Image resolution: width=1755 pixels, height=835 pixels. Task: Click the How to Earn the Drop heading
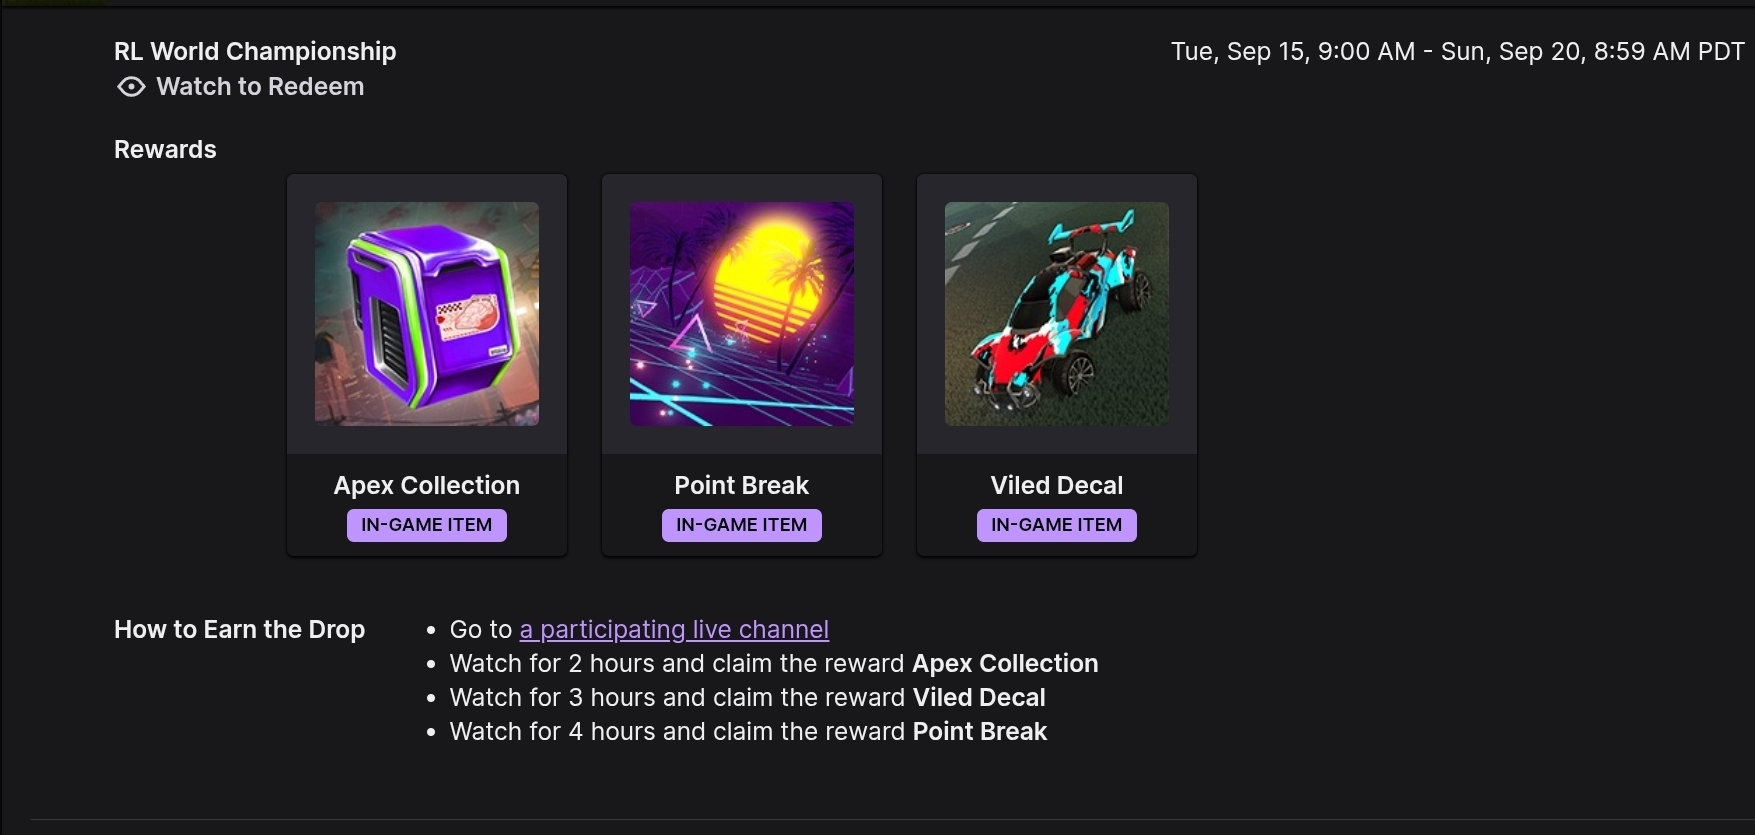(239, 629)
